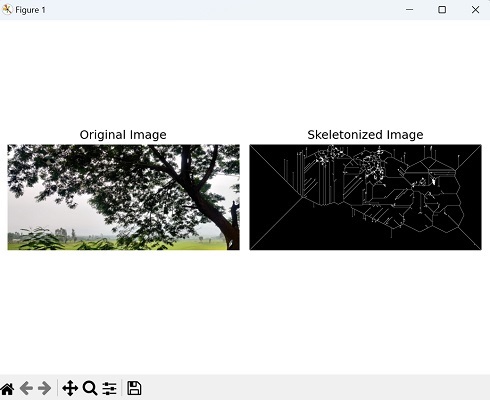Click the matplotlib logo in the title bar
Image resolution: width=490 pixels, height=400 pixels.
tap(7, 10)
